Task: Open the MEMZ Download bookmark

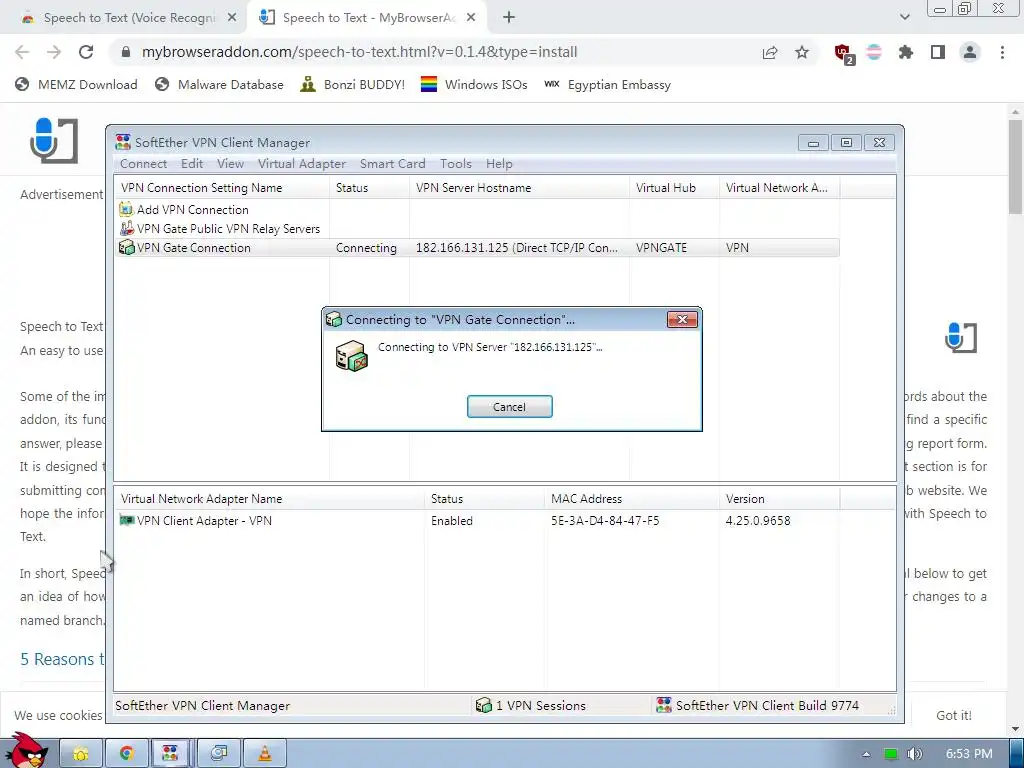Action: (76, 84)
